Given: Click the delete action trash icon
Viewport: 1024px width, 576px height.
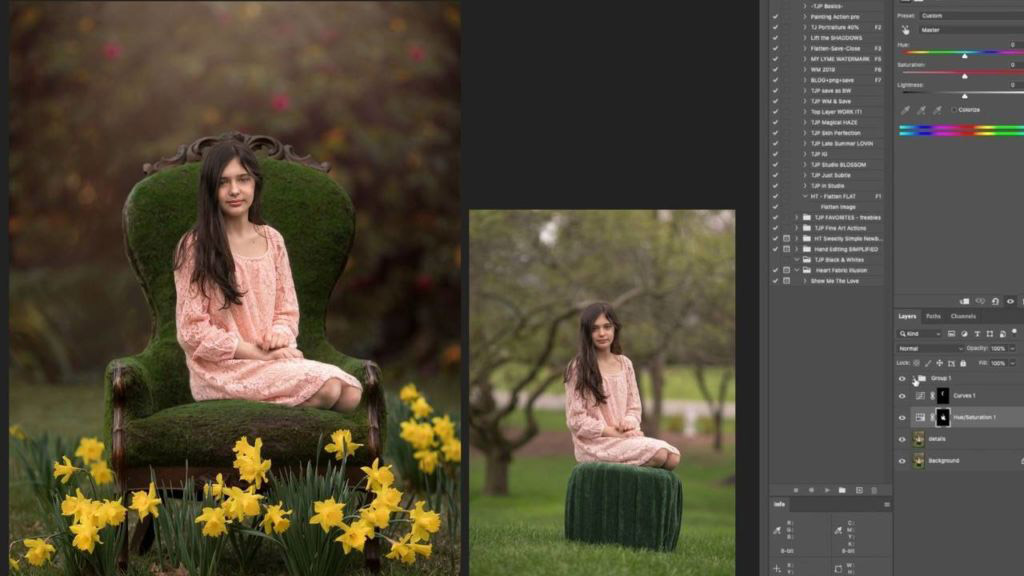Looking at the screenshot, I should pos(874,490).
